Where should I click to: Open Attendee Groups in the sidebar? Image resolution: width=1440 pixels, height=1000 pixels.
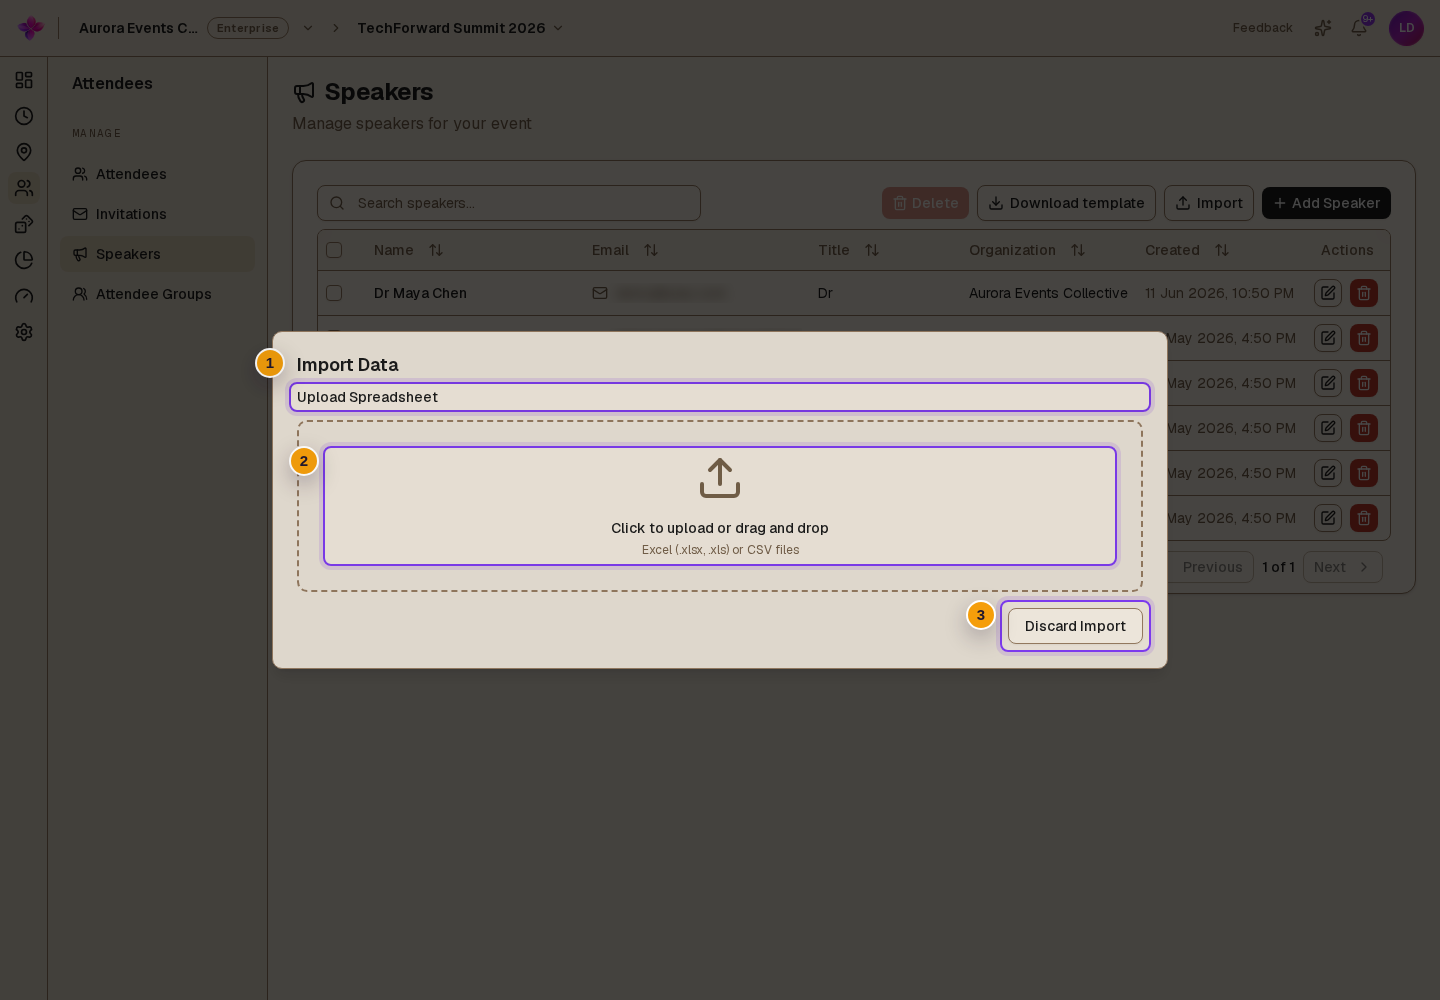tap(157, 294)
